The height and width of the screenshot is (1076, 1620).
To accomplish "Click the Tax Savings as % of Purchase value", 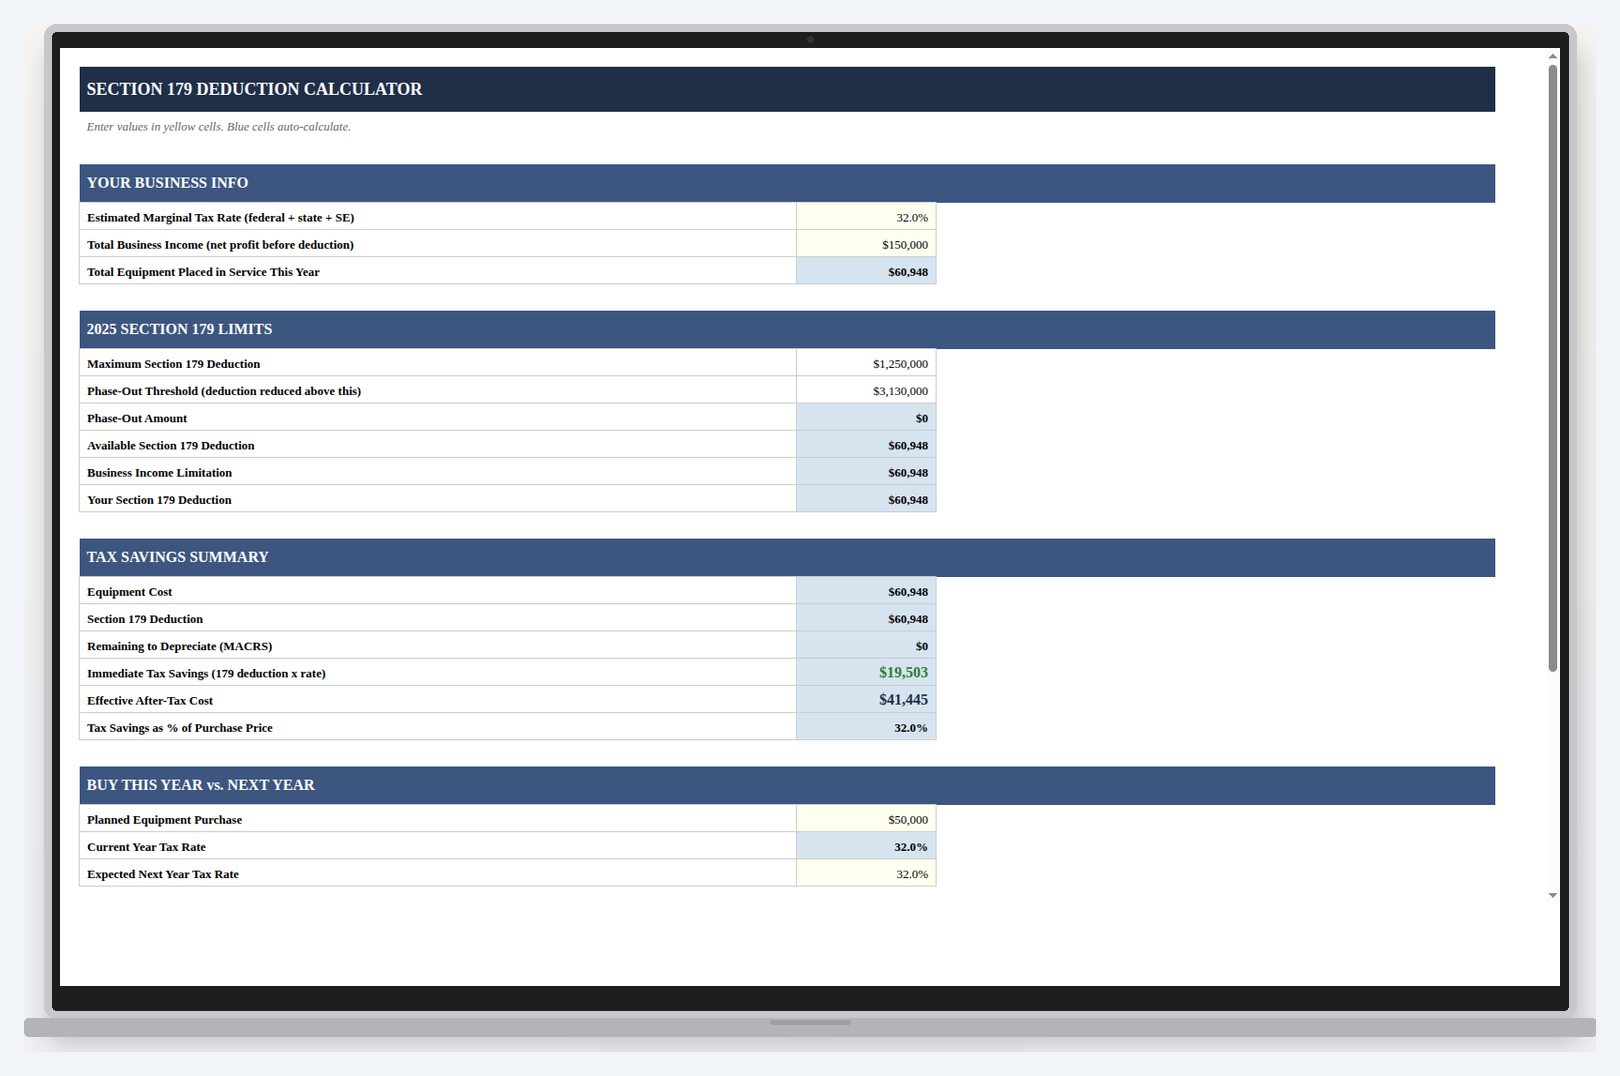I will pyautogui.click(x=866, y=727).
